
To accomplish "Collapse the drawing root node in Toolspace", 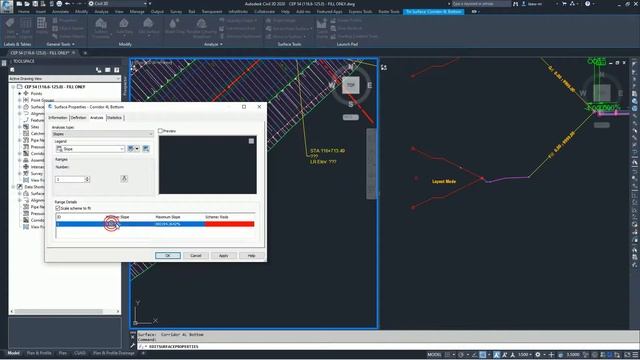I will click(x=13, y=87).
